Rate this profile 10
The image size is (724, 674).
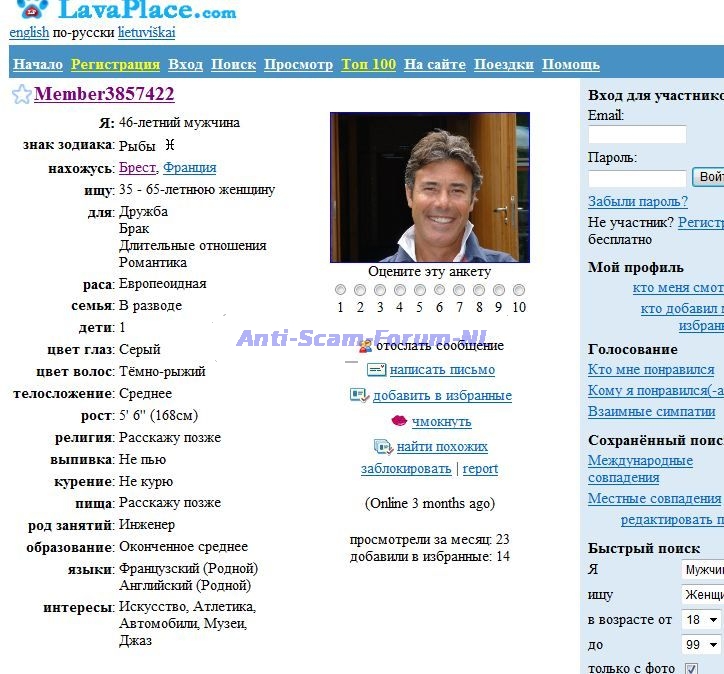[519, 290]
